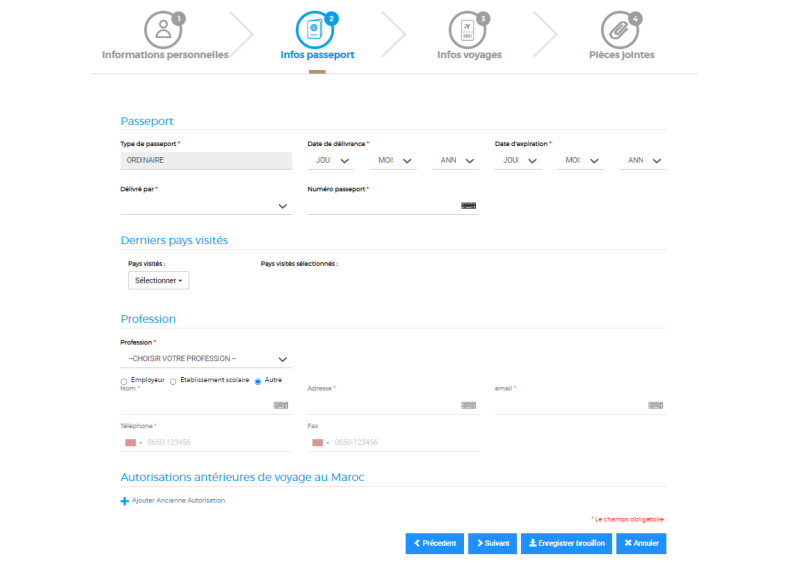Viewport: 791px width, 570px height.
Task: Click keyboard icon in Adresse field
Action: [x=468, y=405]
